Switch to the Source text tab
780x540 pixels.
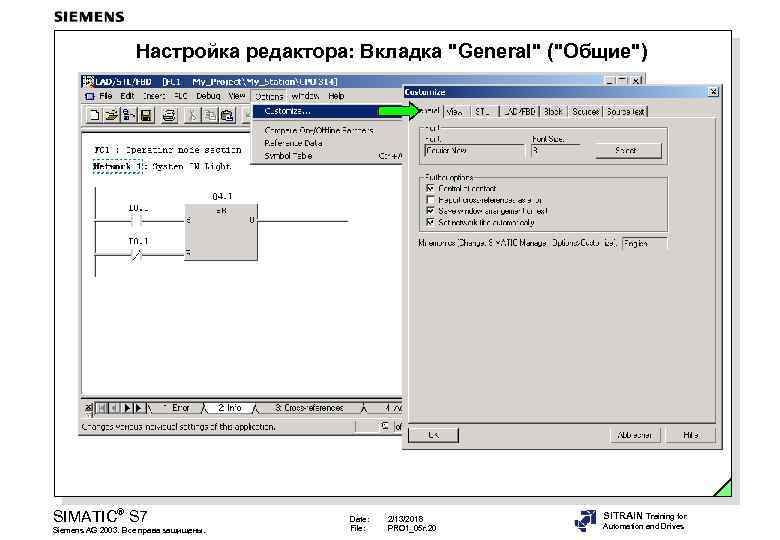tap(626, 112)
